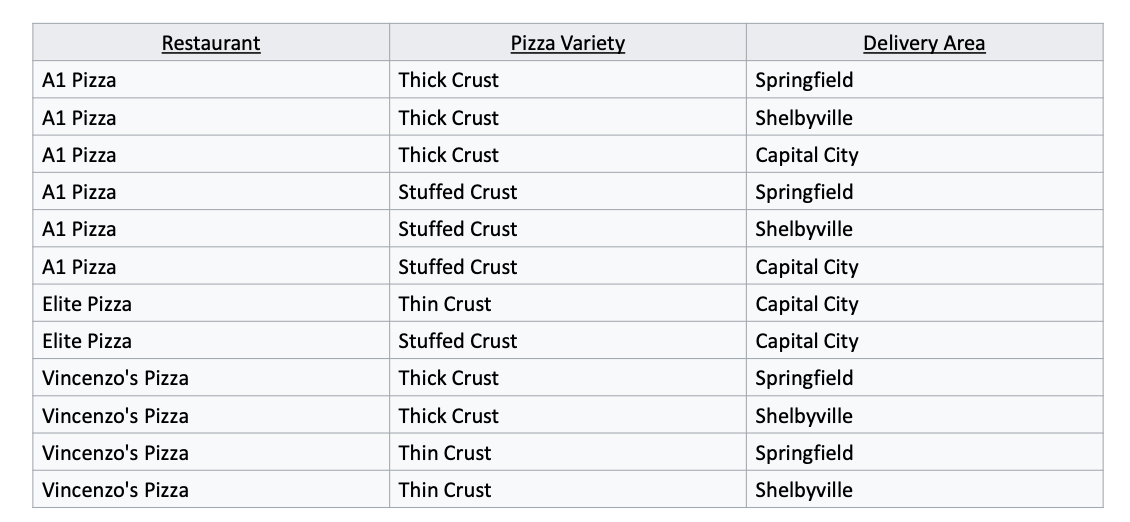Click the Pizza Variety column header
1130x522 pixels.
[568, 43]
